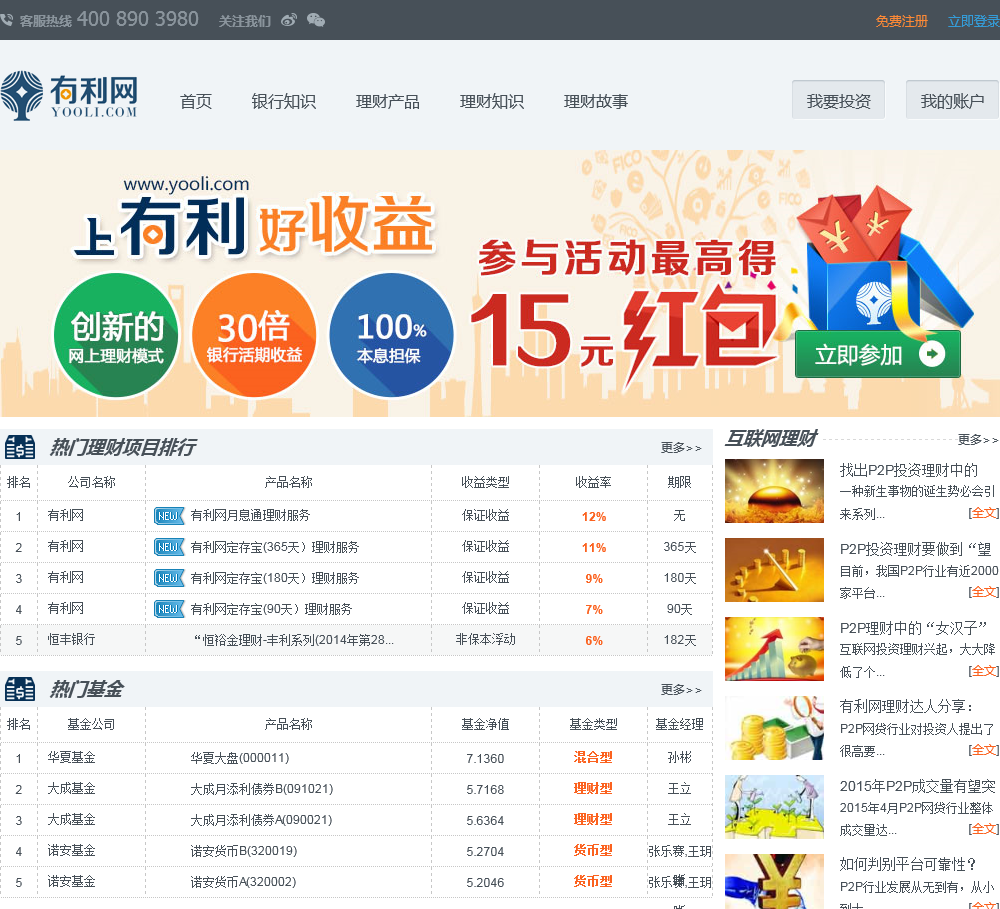
Task: Open product 有利网月息通理财服务
Action: coord(250,516)
